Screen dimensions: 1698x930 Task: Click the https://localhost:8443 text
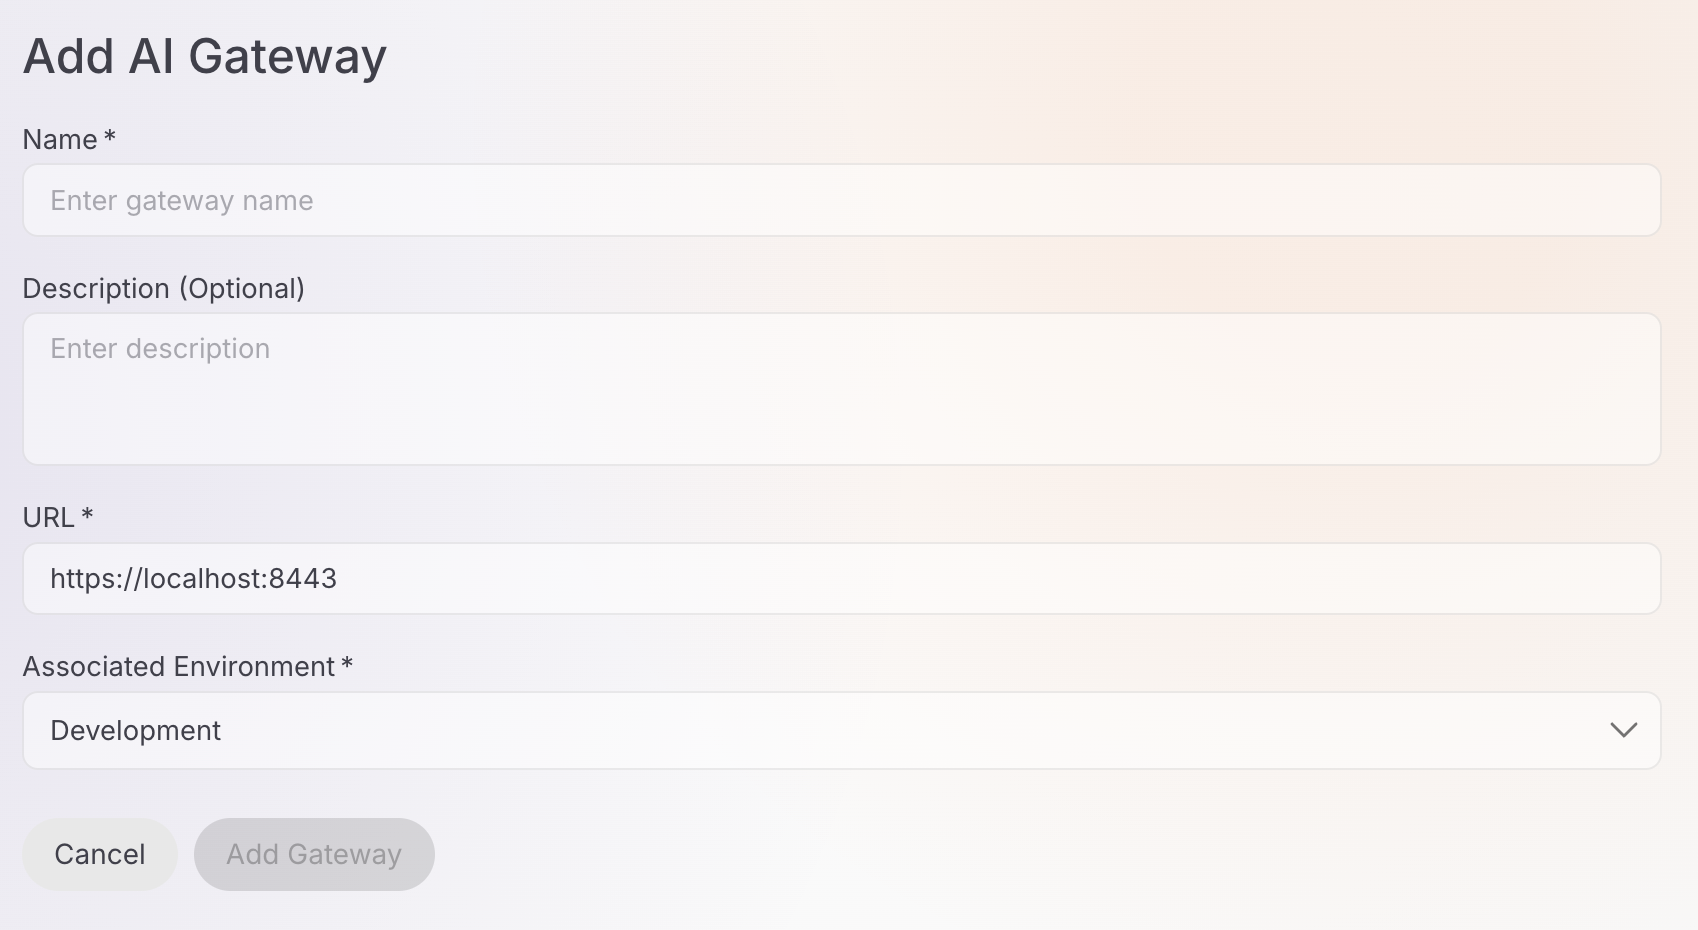(193, 578)
